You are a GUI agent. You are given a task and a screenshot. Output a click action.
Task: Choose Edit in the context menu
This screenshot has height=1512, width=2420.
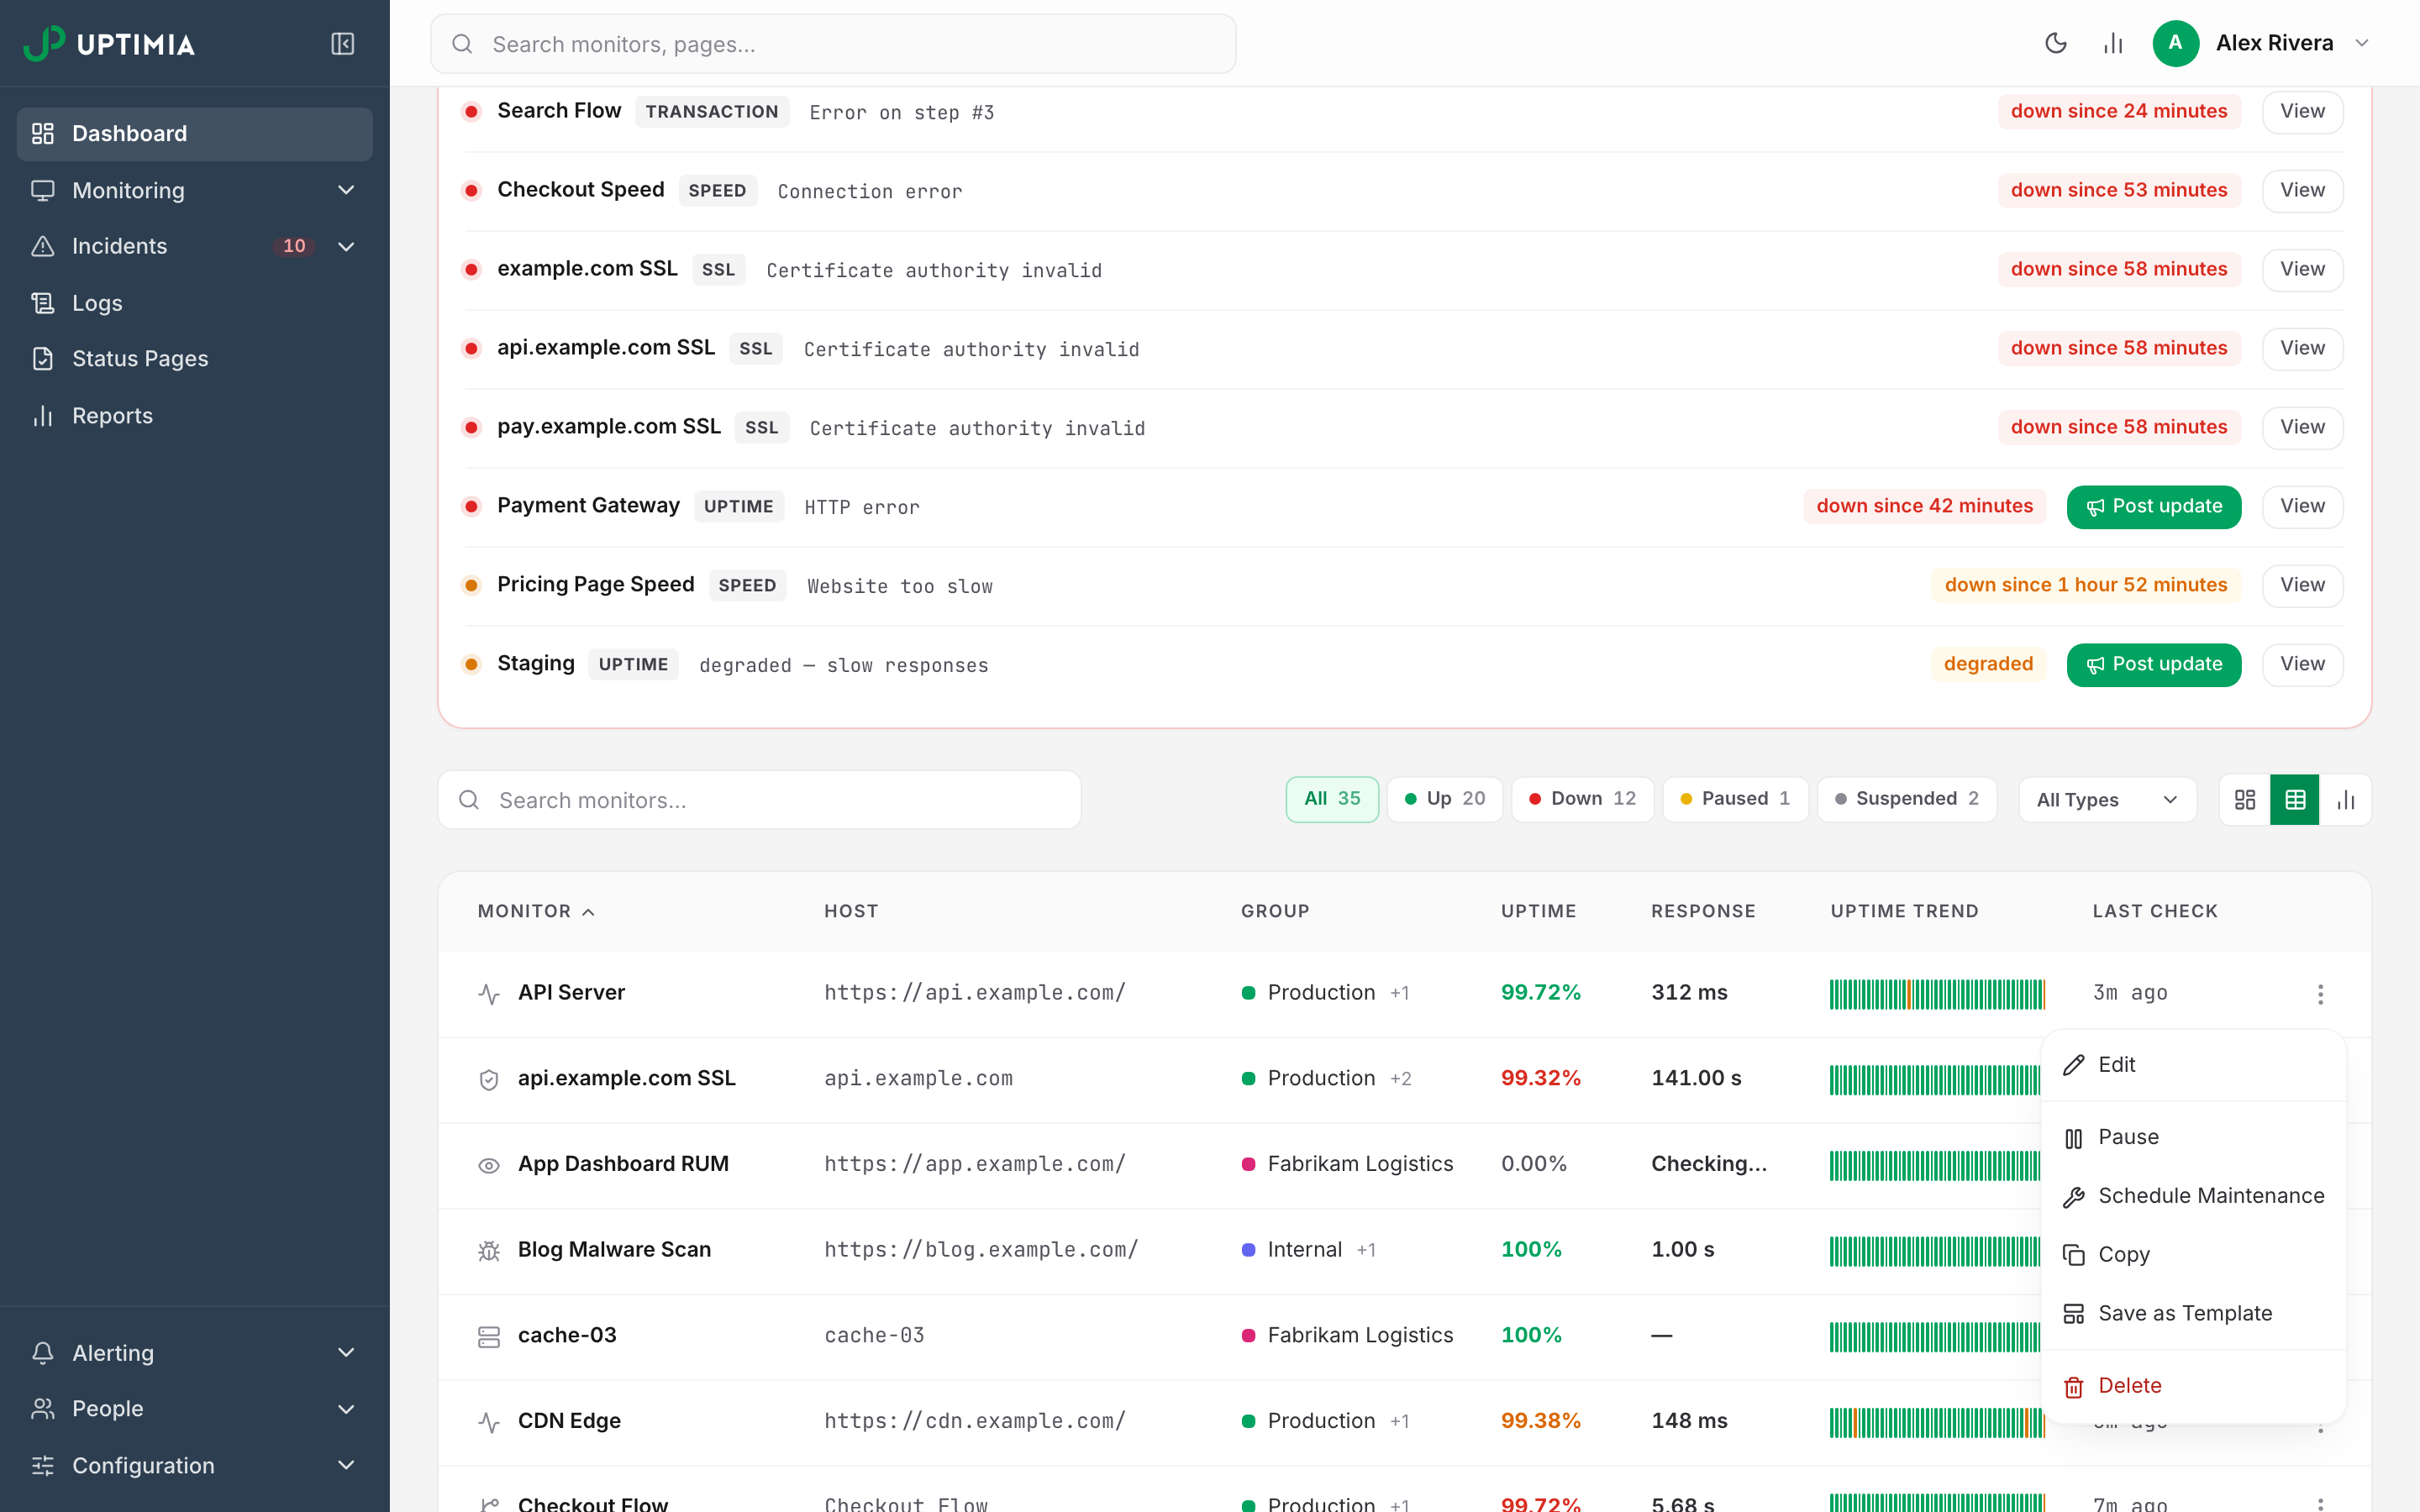(2193, 1065)
